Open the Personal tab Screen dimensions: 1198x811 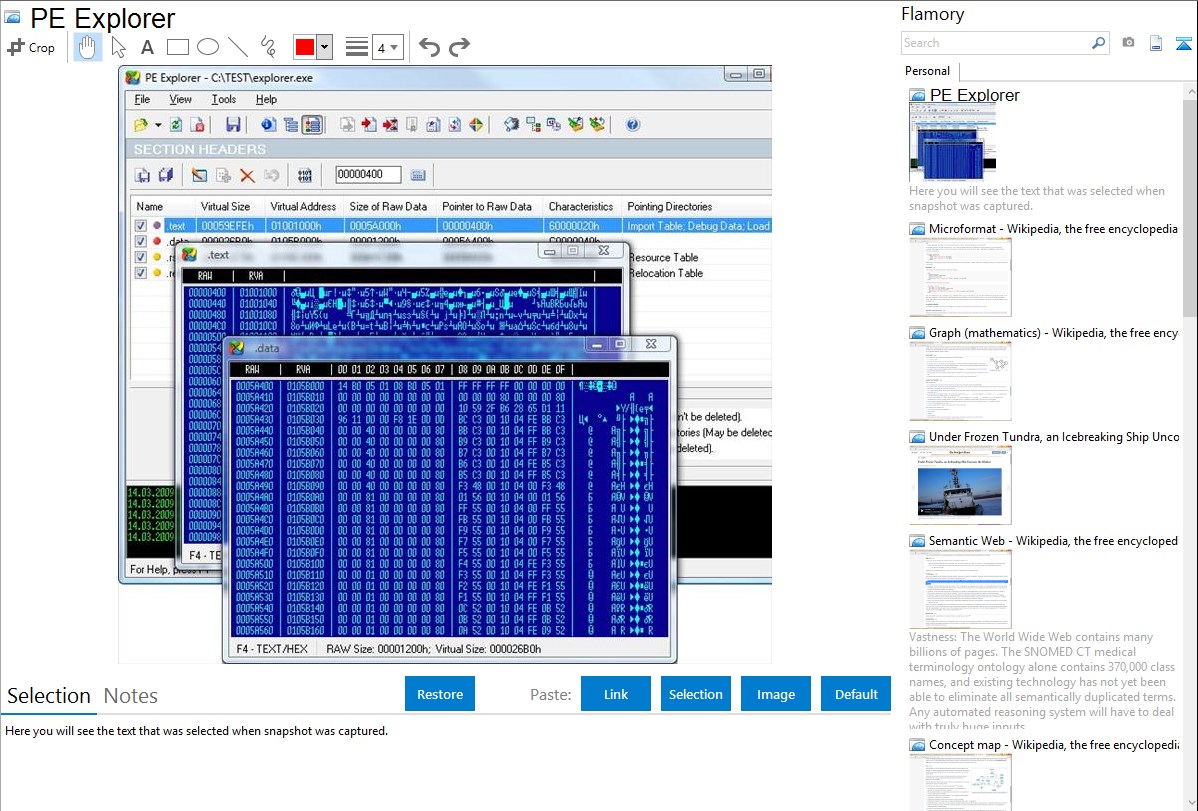(x=927, y=71)
